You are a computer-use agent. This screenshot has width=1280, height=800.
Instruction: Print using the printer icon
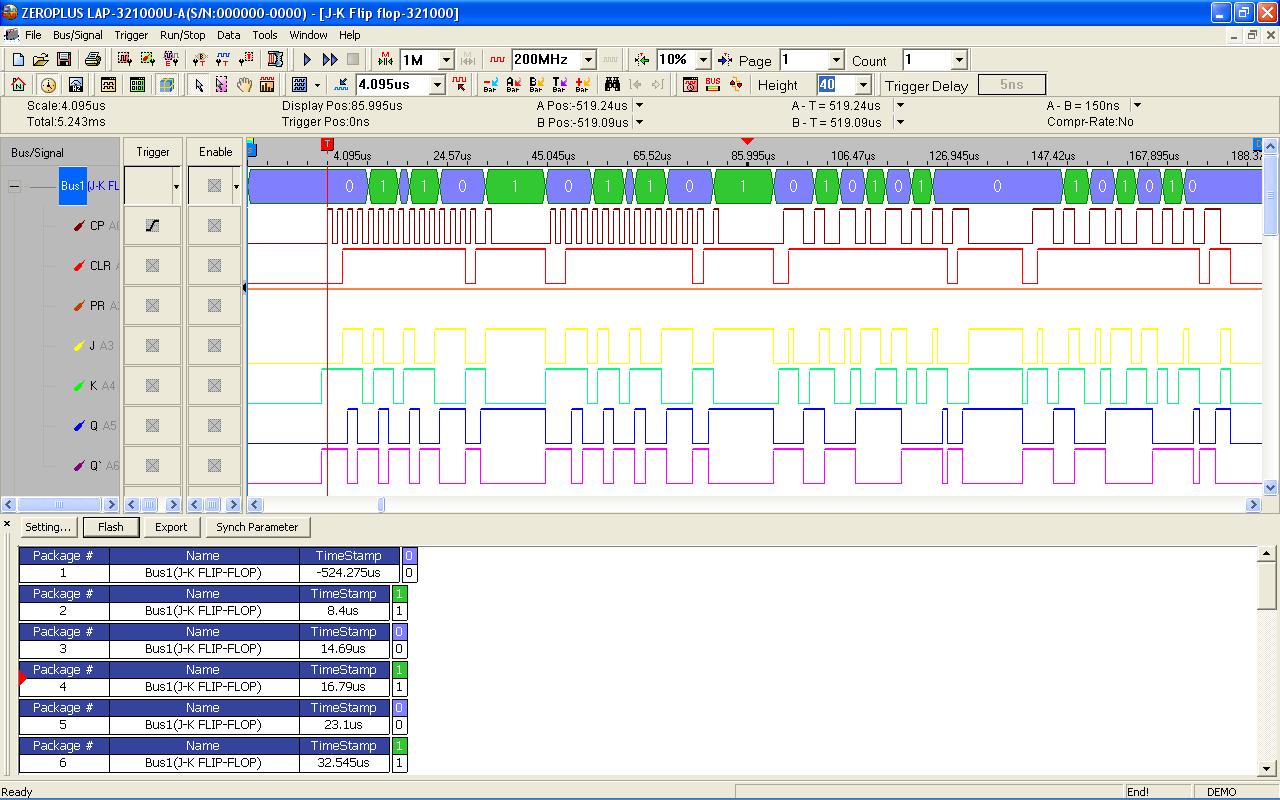click(92, 60)
